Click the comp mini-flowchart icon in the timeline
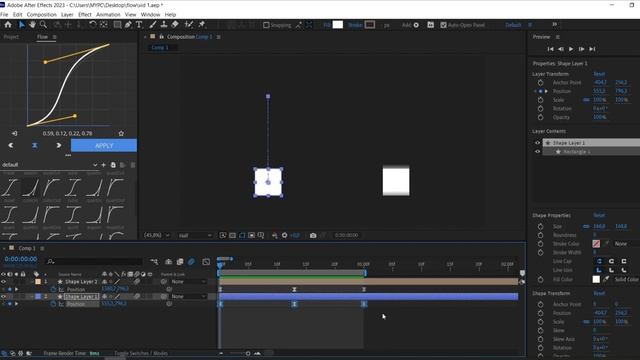The height and width of the screenshot is (360, 640). 154,262
